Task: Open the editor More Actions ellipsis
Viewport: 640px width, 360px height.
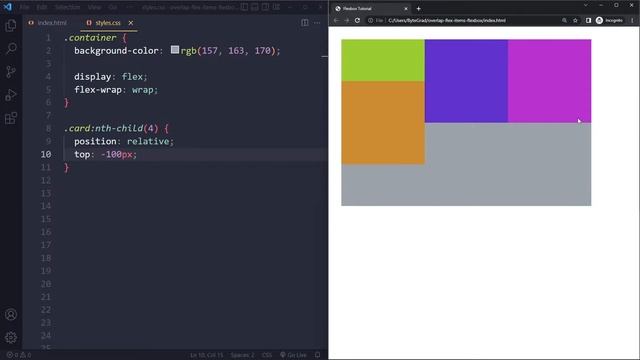Action: [x=317, y=23]
